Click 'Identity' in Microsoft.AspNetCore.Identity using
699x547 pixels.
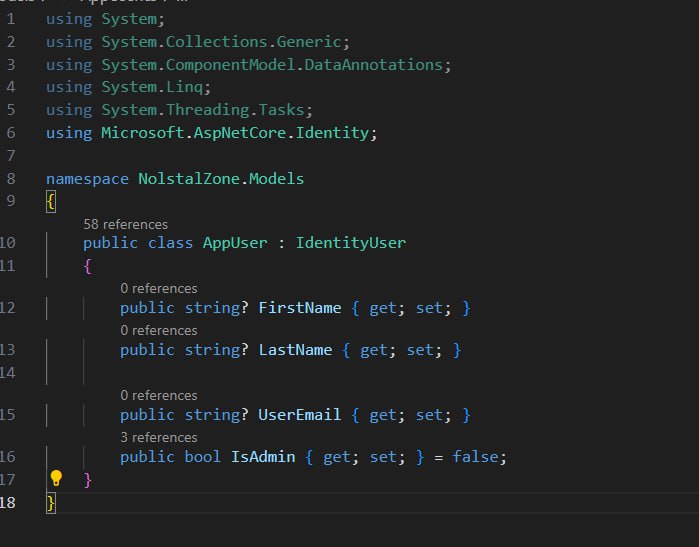(x=332, y=133)
